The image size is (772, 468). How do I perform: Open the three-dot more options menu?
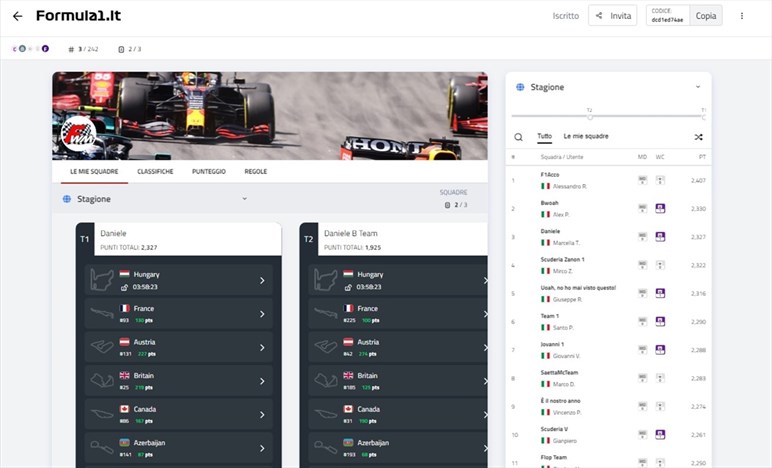[x=741, y=16]
